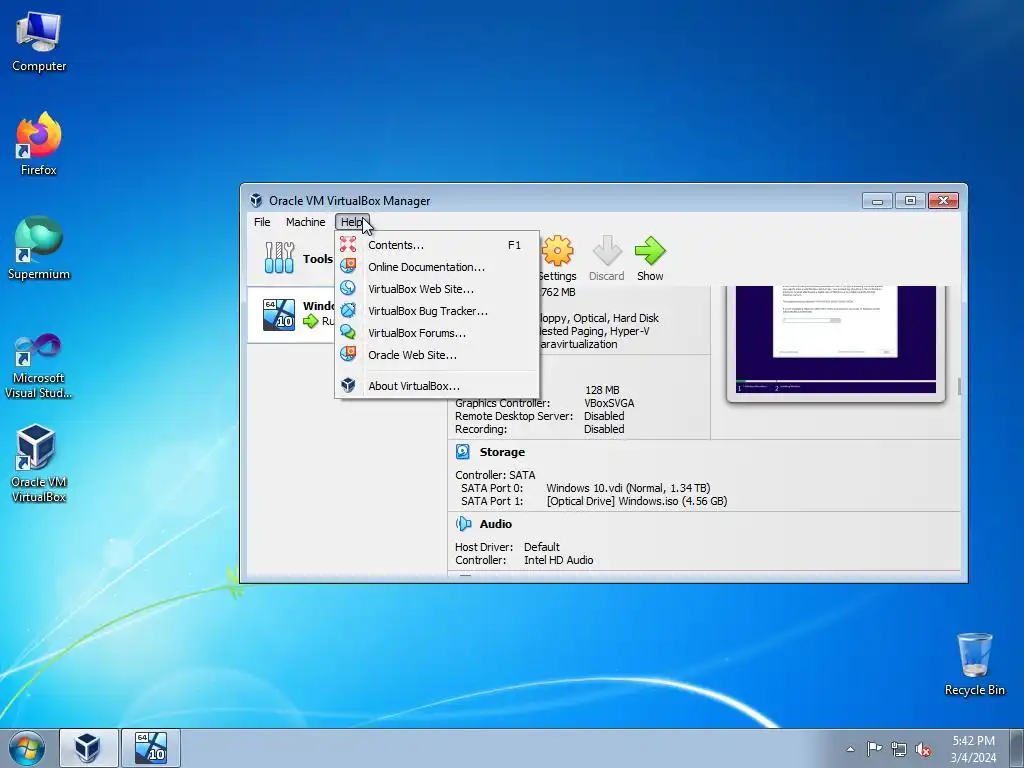1024x768 pixels.
Task: Click 'VBoxSVGA' graphics controller value
Action: [x=609, y=403]
